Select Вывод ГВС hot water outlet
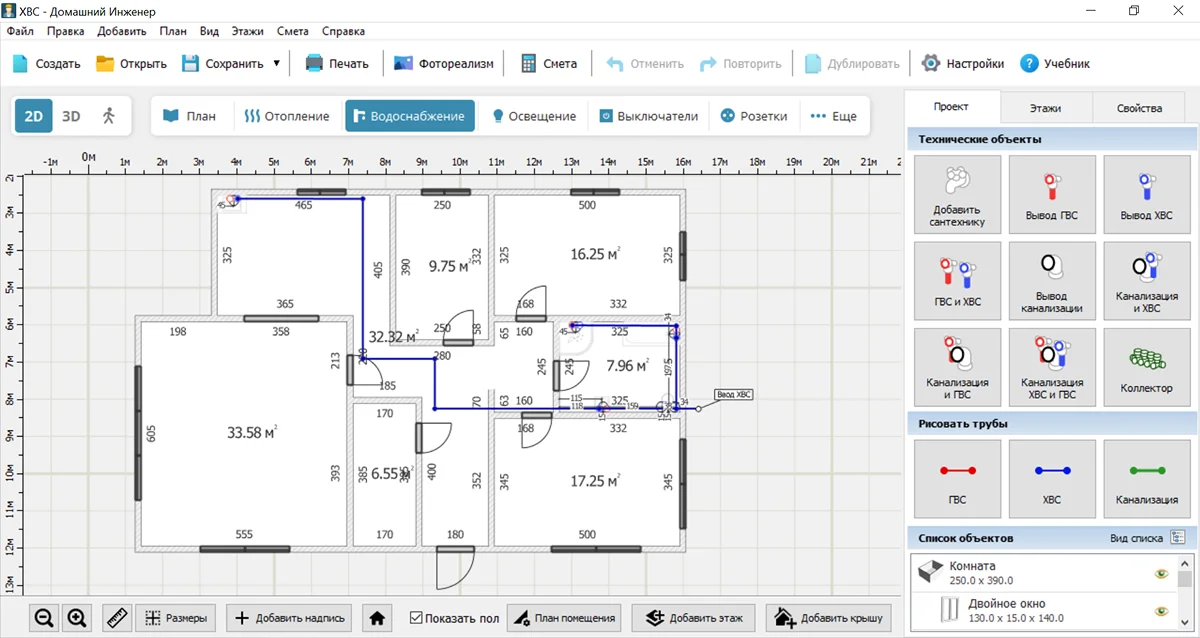This screenshot has width=1200, height=638. pos(1051,194)
